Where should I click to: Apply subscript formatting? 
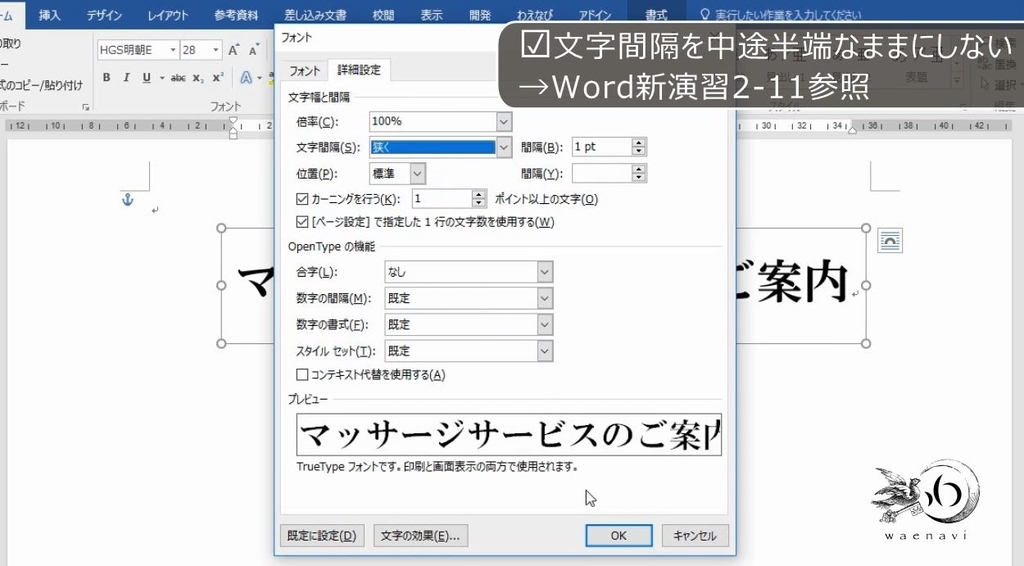pos(198,78)
